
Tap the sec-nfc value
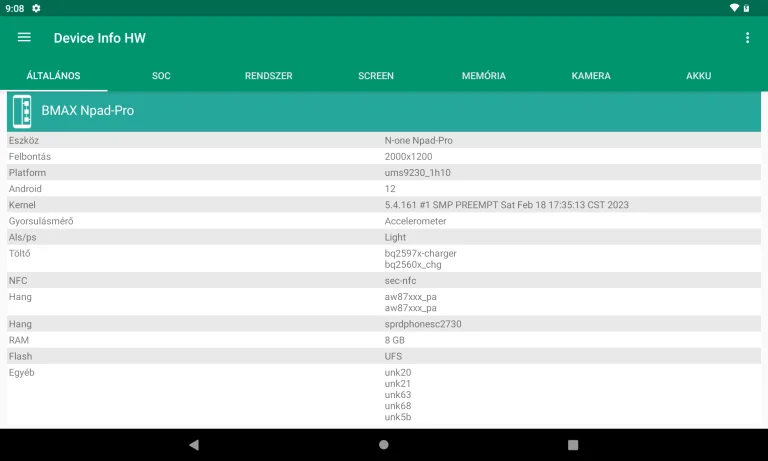400,281
